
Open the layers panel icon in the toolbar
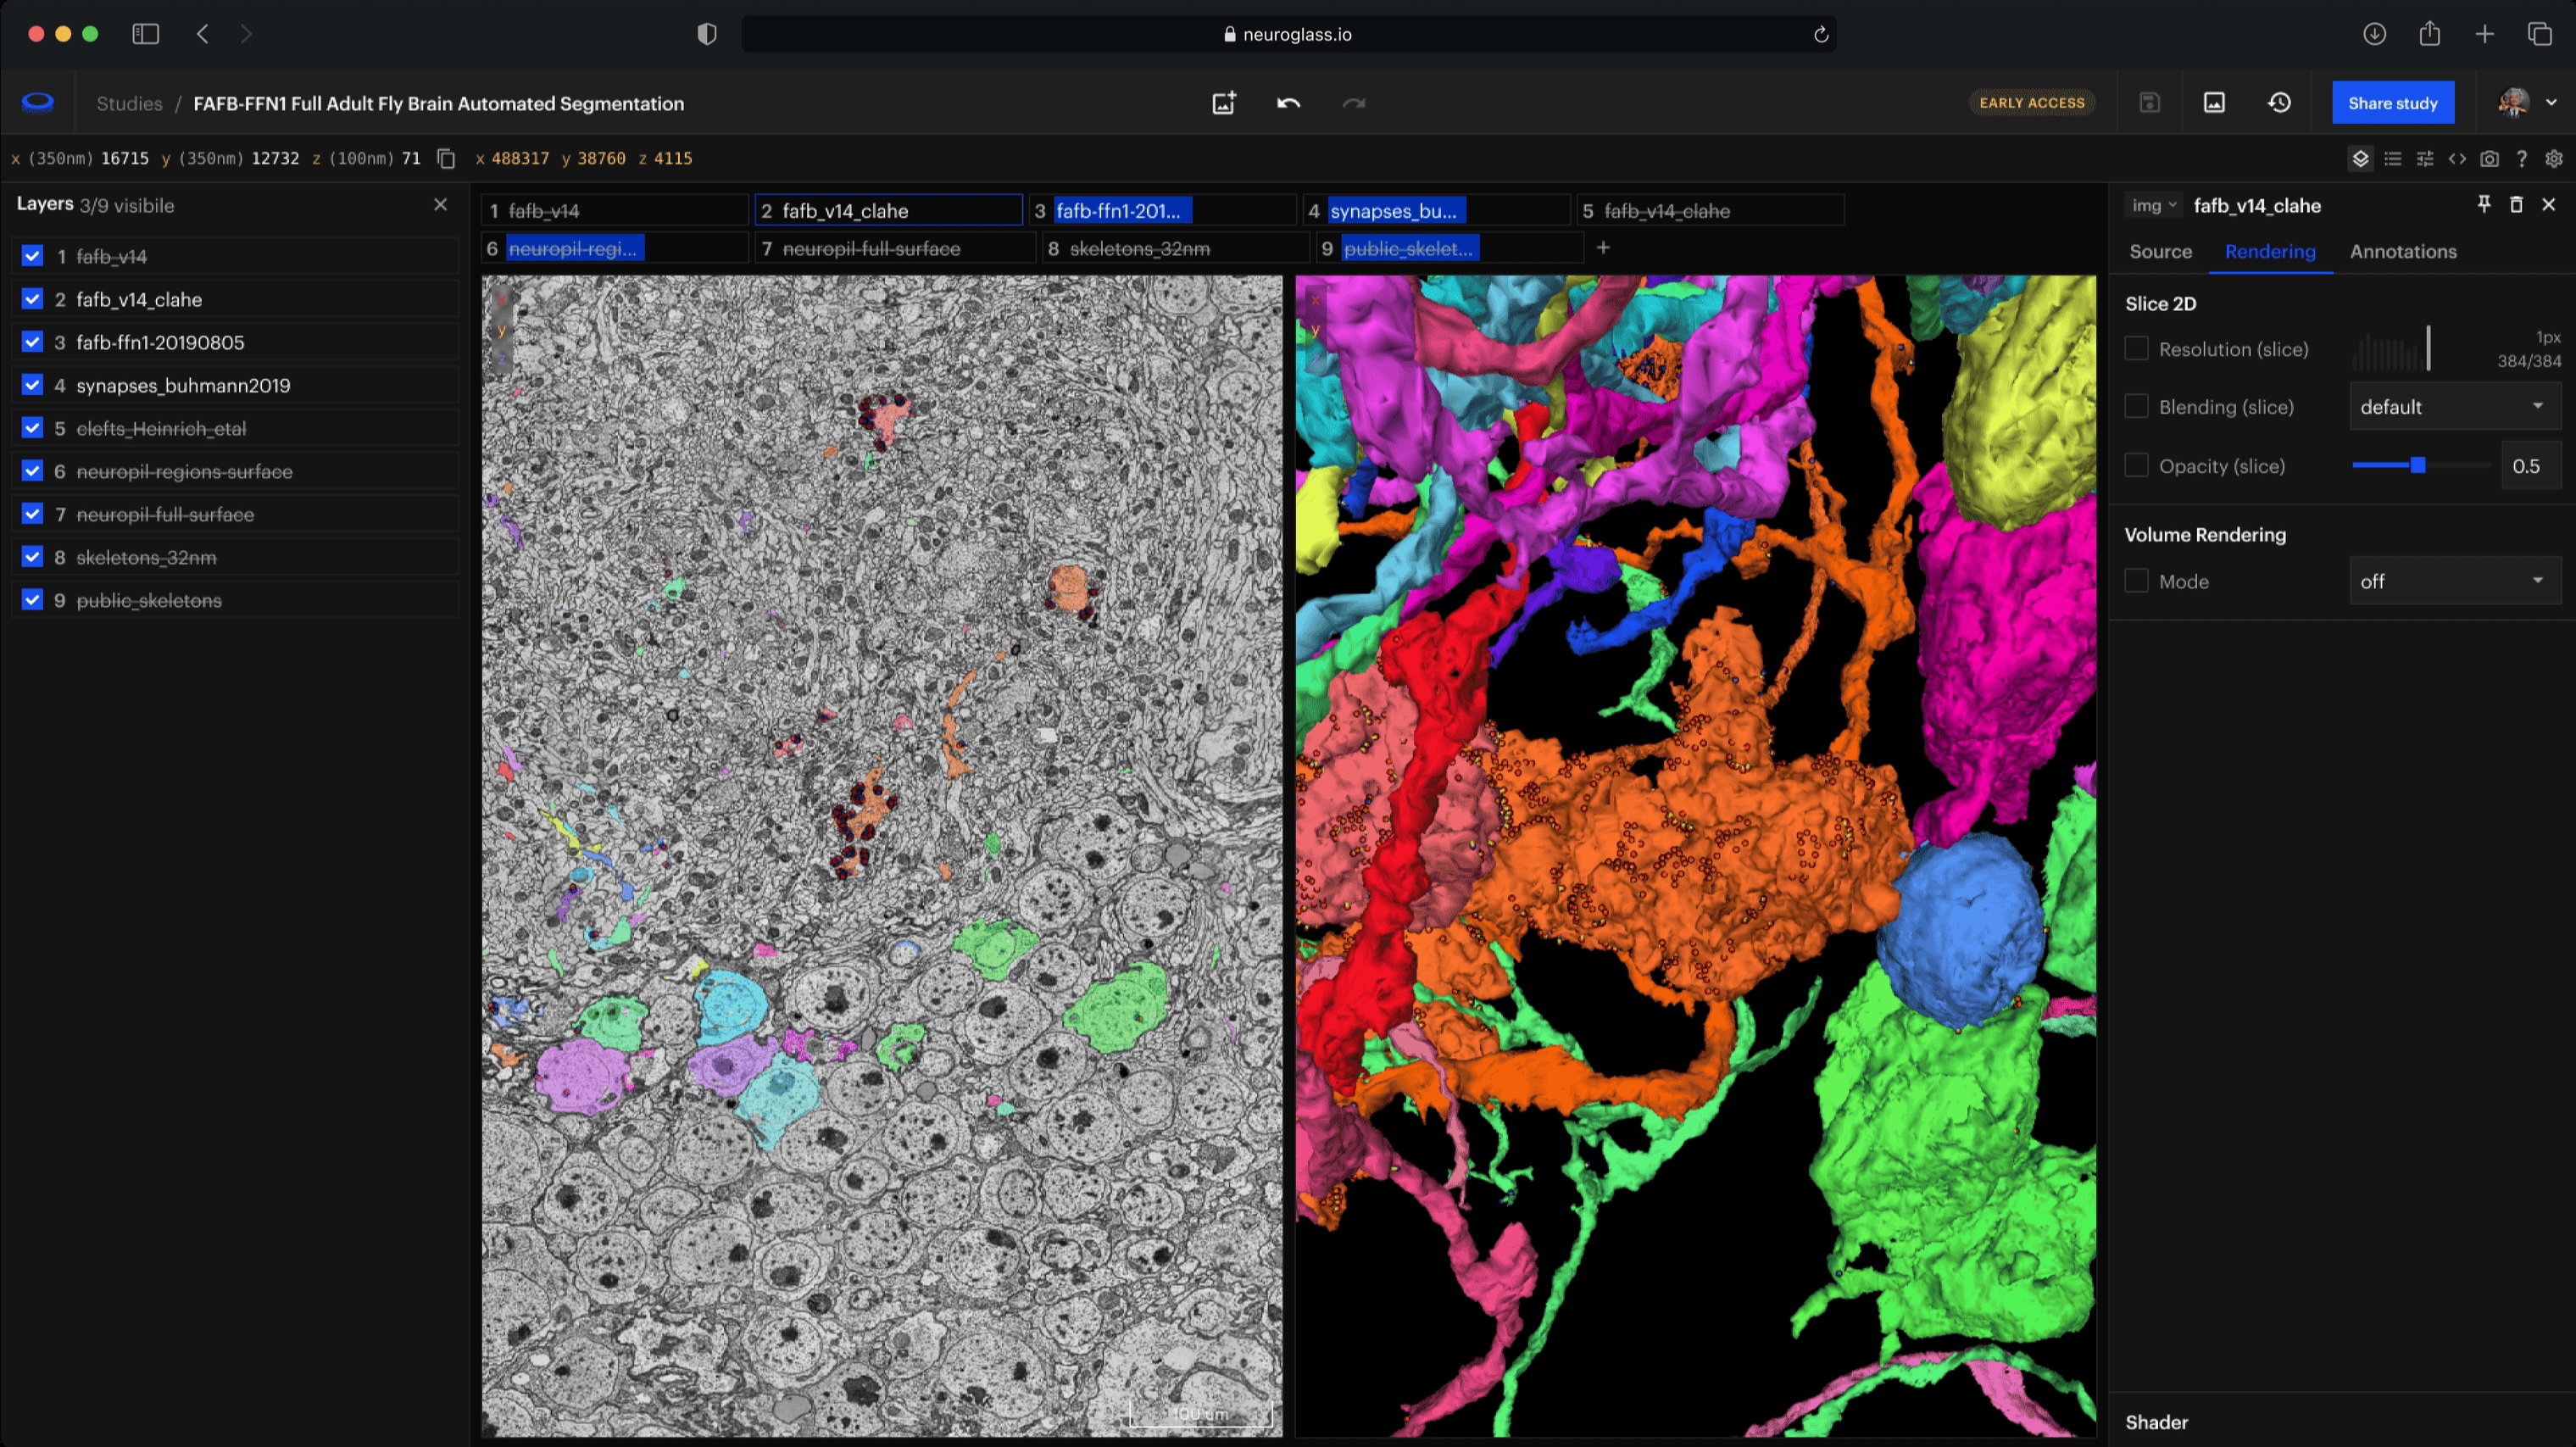pyautogui.click(x=2361, y=158)
